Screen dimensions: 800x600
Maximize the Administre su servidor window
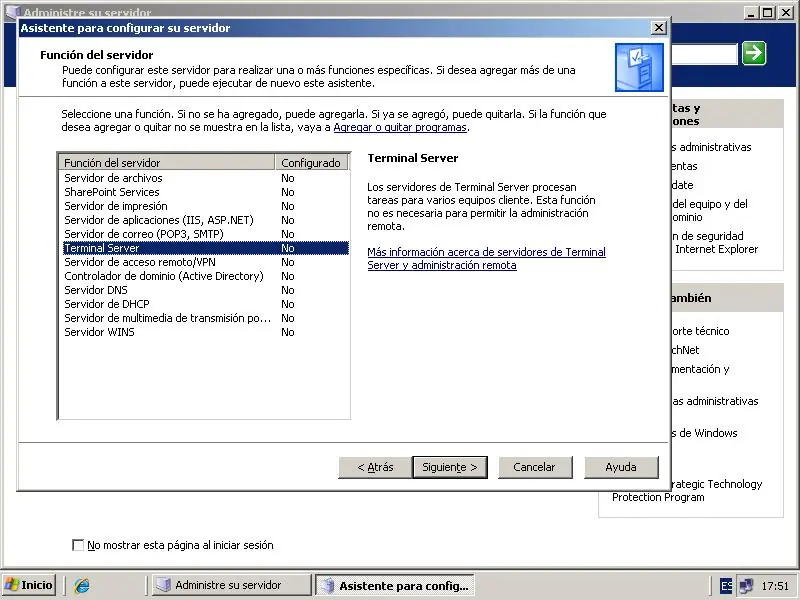coord(767,12)
